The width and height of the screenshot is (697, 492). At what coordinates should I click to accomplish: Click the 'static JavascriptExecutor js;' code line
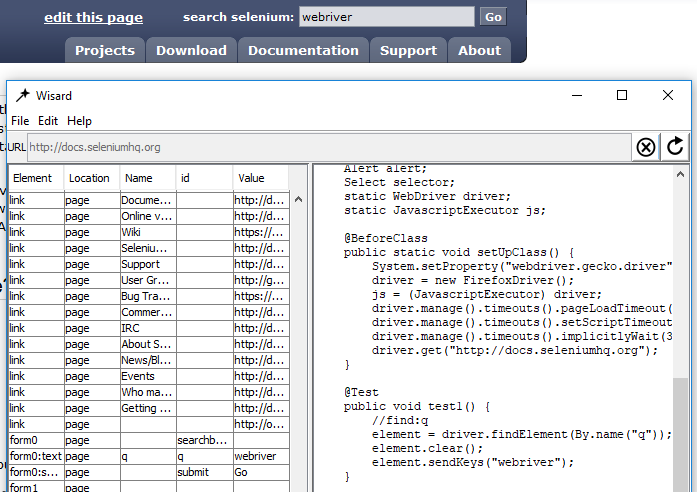pyautogui.click(x=445, y=210)
